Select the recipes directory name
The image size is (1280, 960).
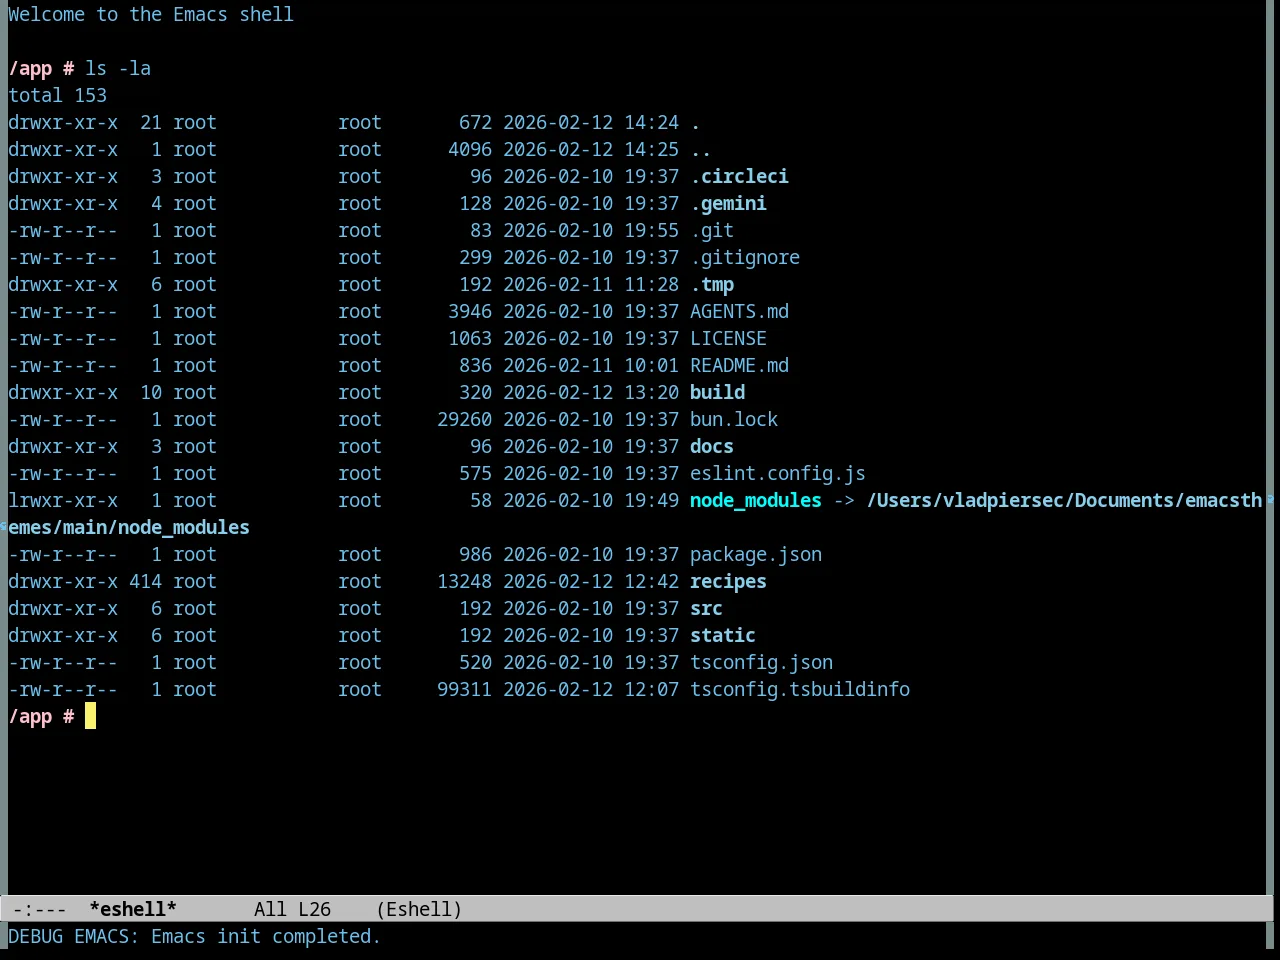[728, 581]
